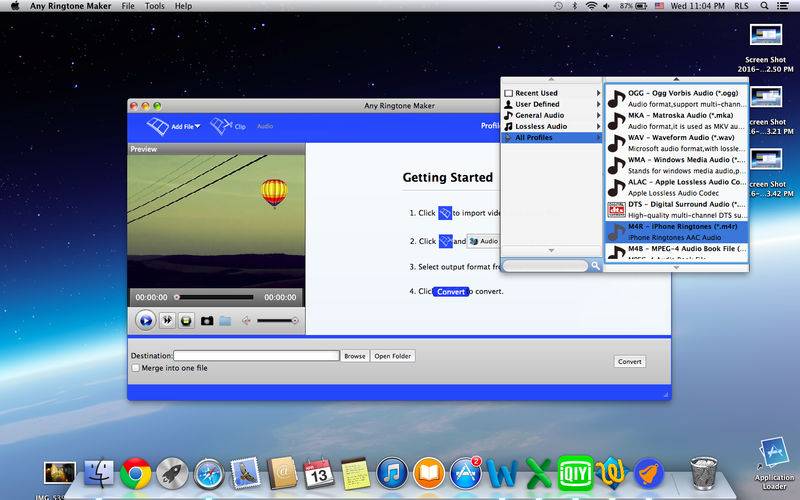The height and width of the screenshot is (500, 800).
Task: Open the Add File dropdown arrow
Action: [x=197, y=126]
